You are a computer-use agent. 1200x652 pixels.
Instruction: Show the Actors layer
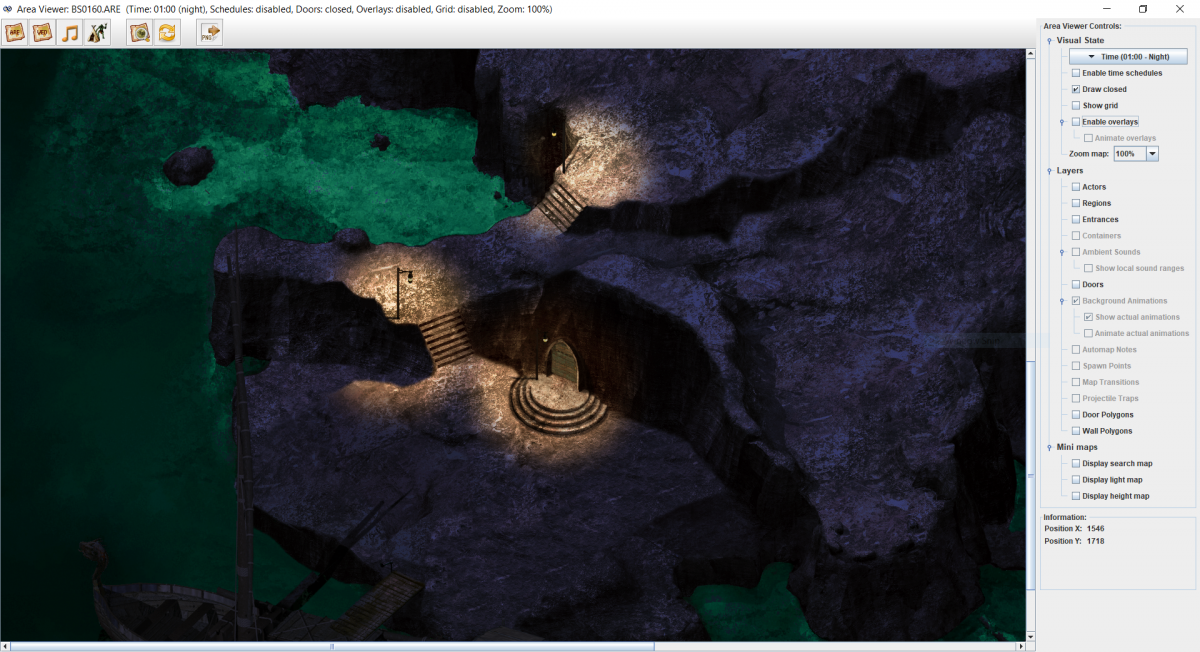(x=1076, y=187)
